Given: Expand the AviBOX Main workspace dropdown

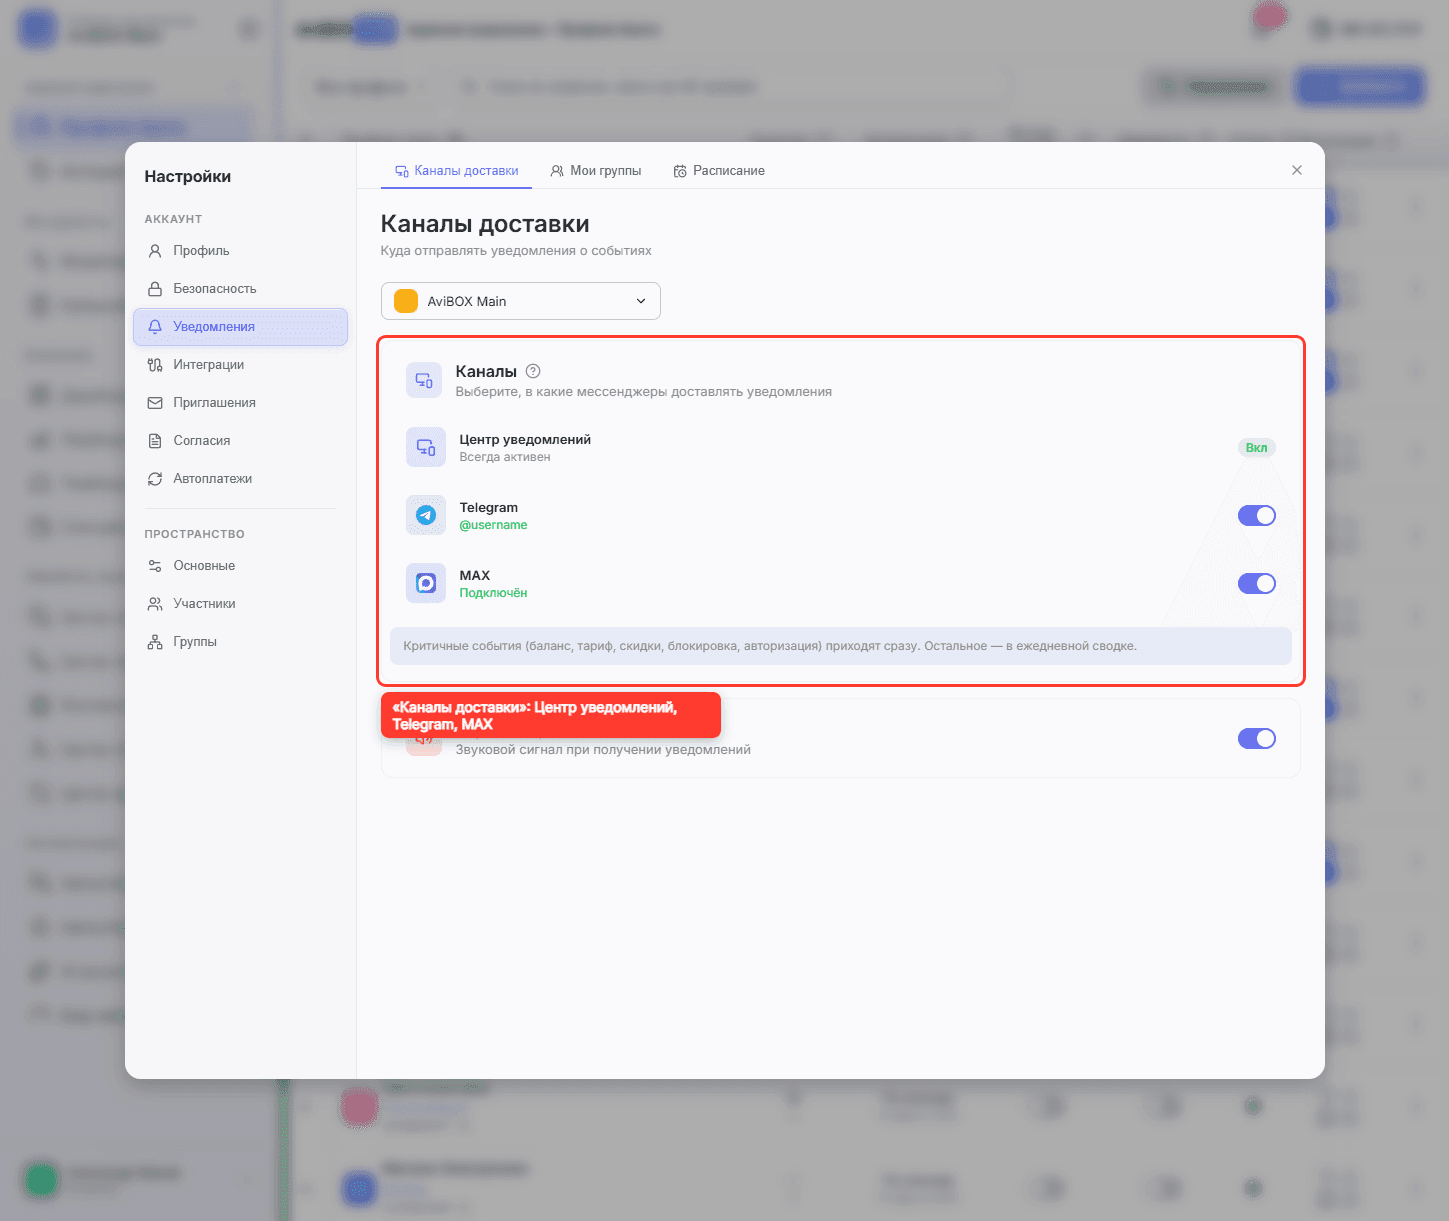Looking at the screenshot, I should [521, 301].
